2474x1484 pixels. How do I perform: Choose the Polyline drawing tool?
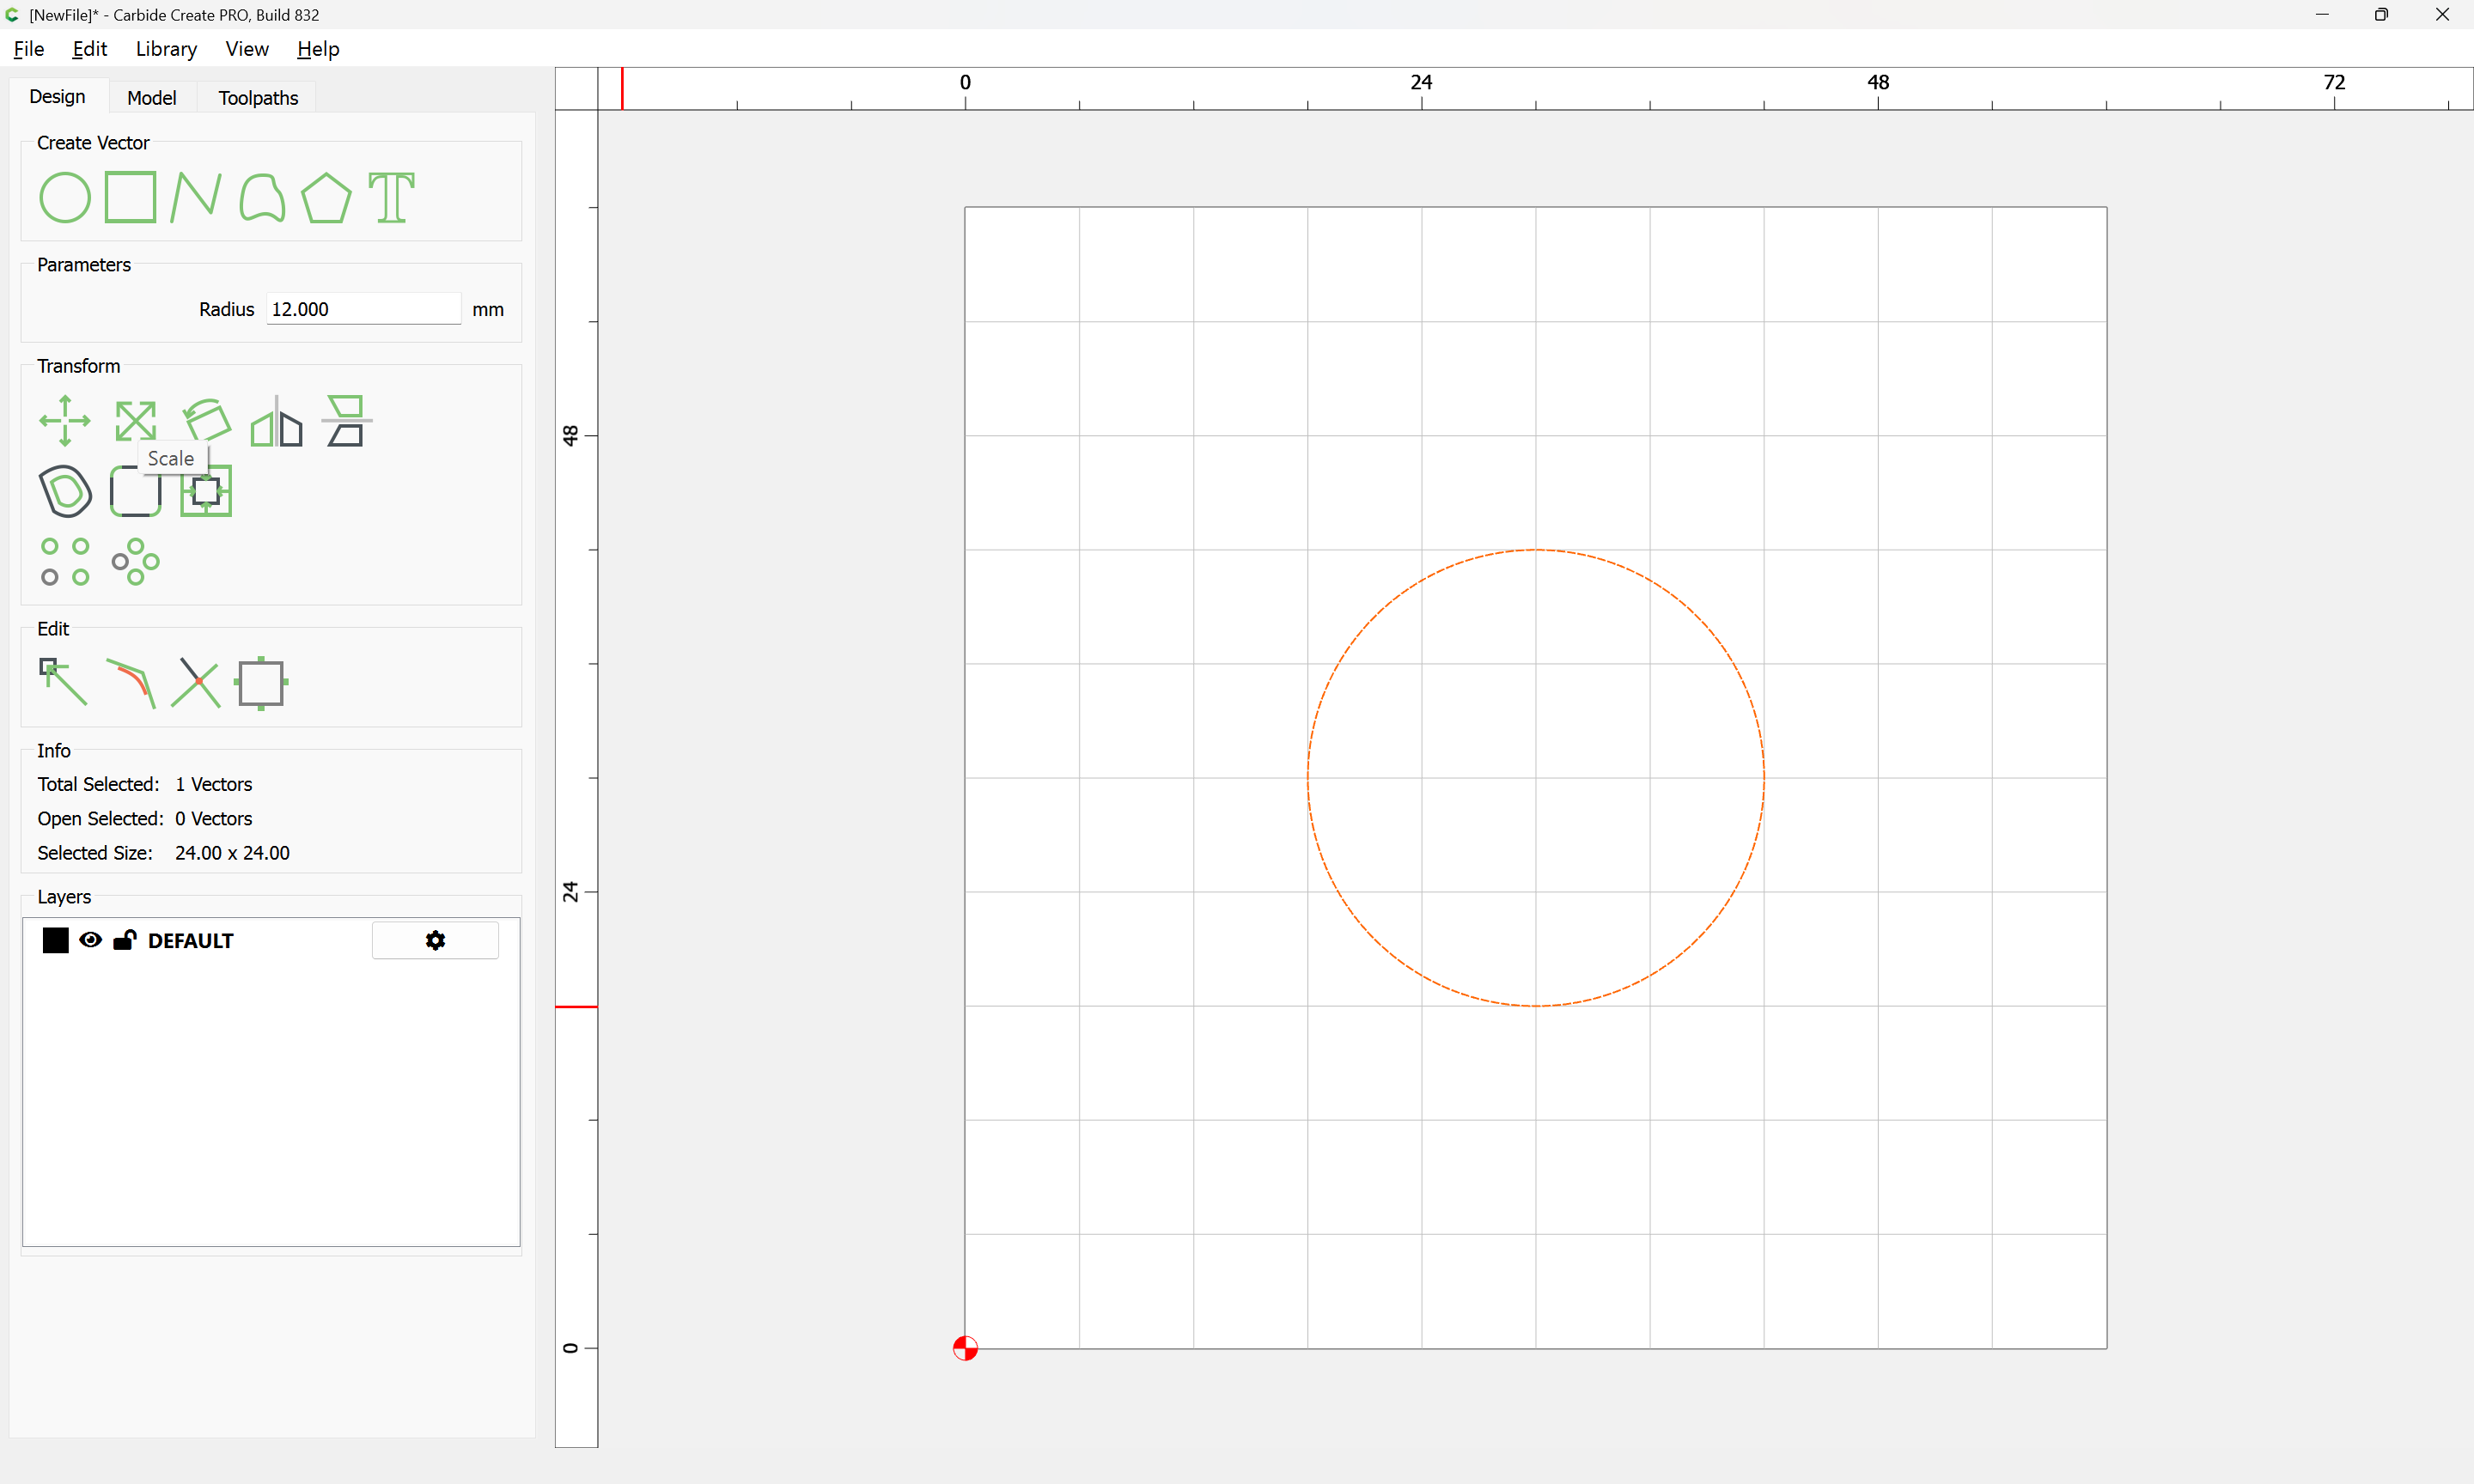[x=195, y=197]
